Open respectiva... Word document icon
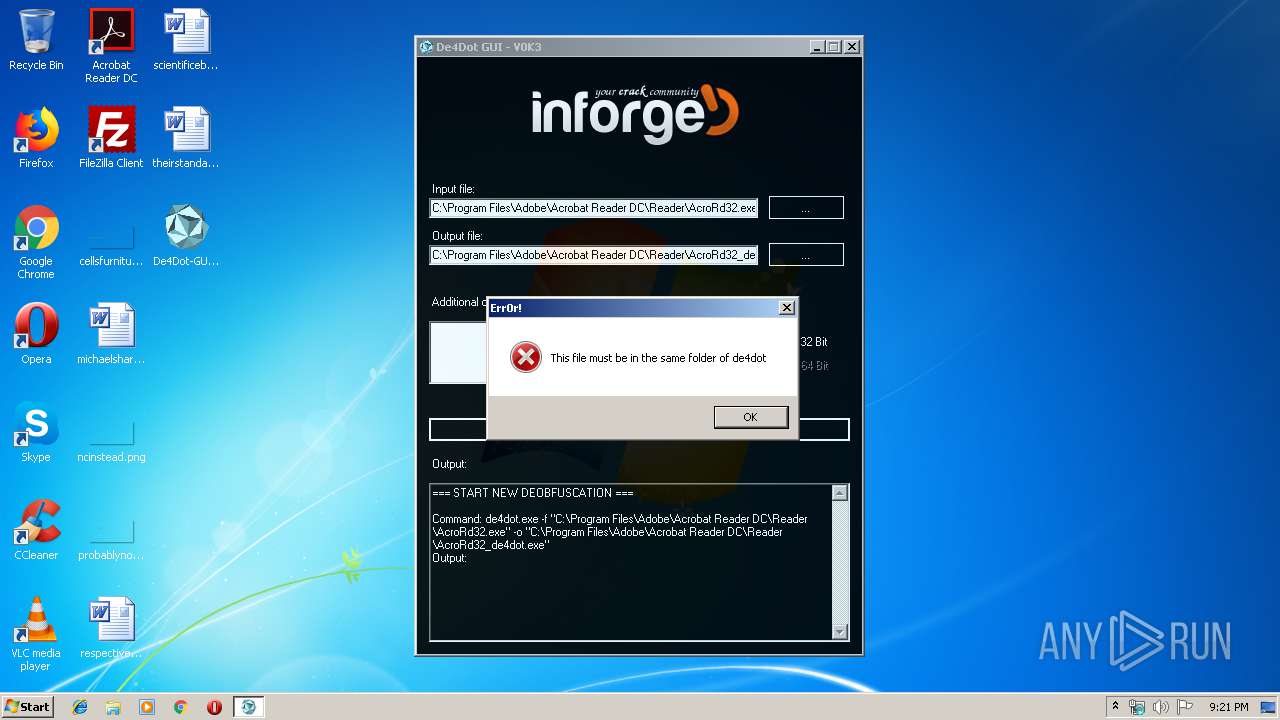Image resolution: width=1280 pixels, height=720 pixels. click(x=111, y=628)
